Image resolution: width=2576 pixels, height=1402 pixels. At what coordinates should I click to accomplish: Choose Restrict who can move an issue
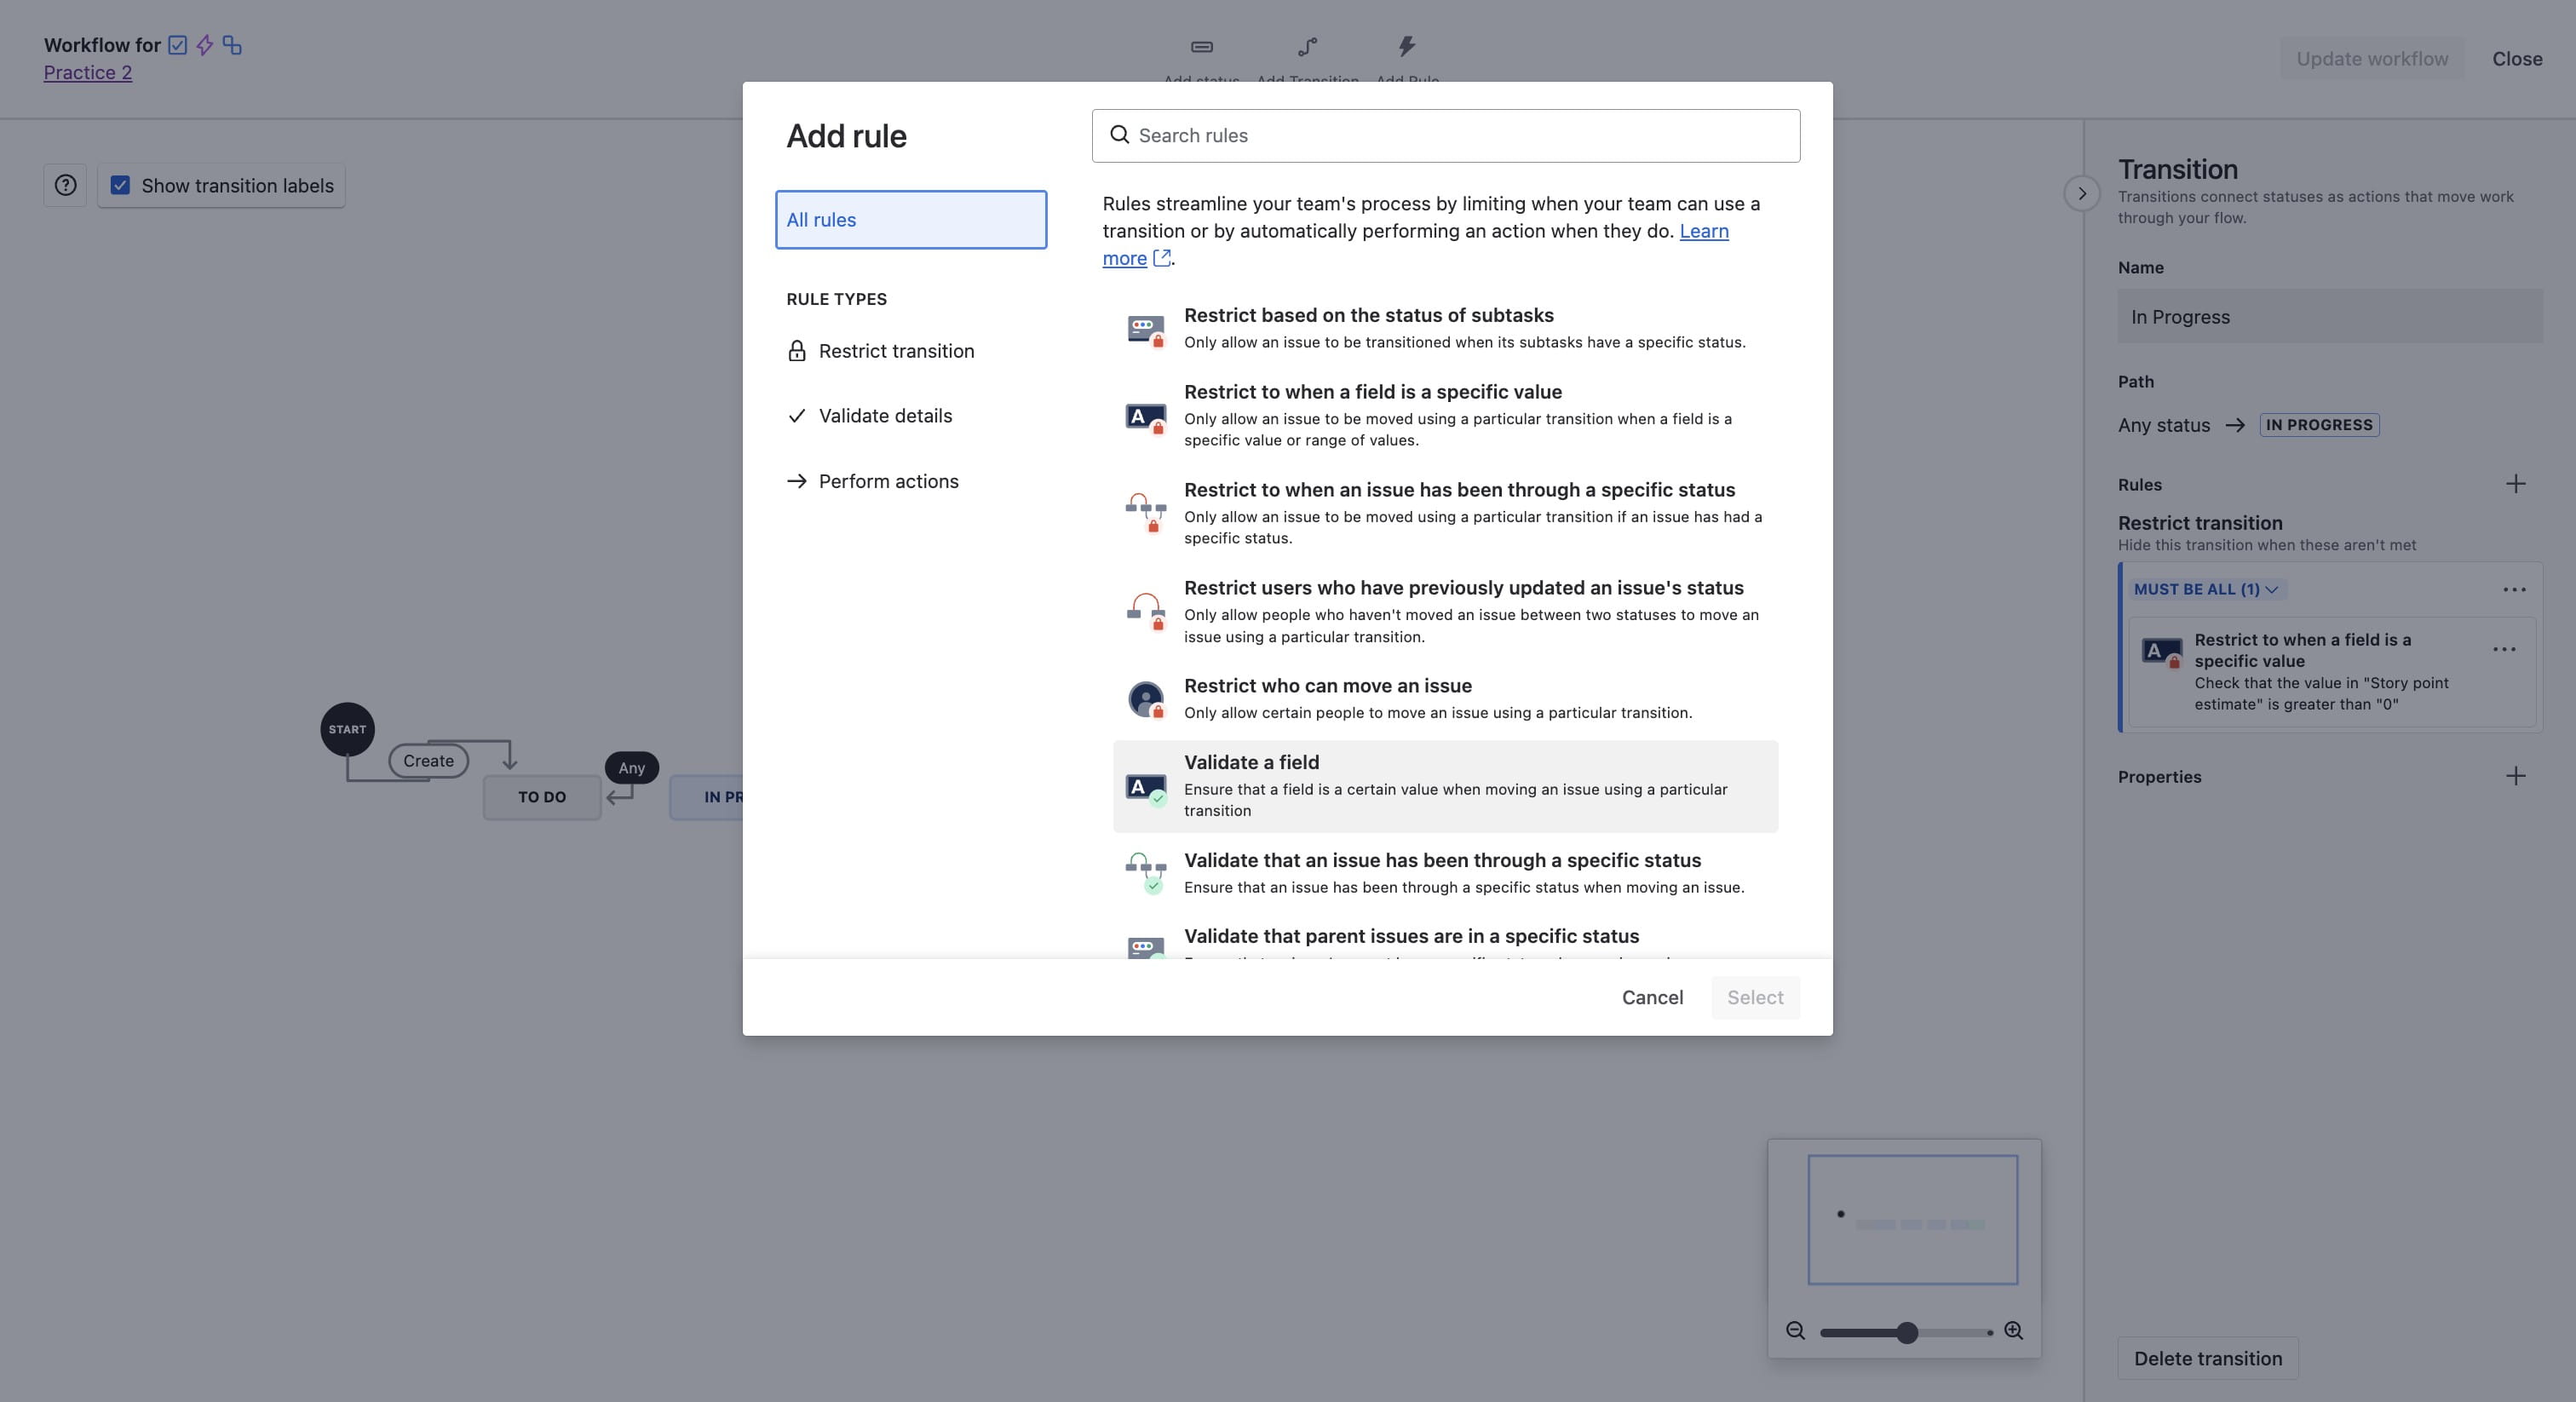tap(1445, 698)
